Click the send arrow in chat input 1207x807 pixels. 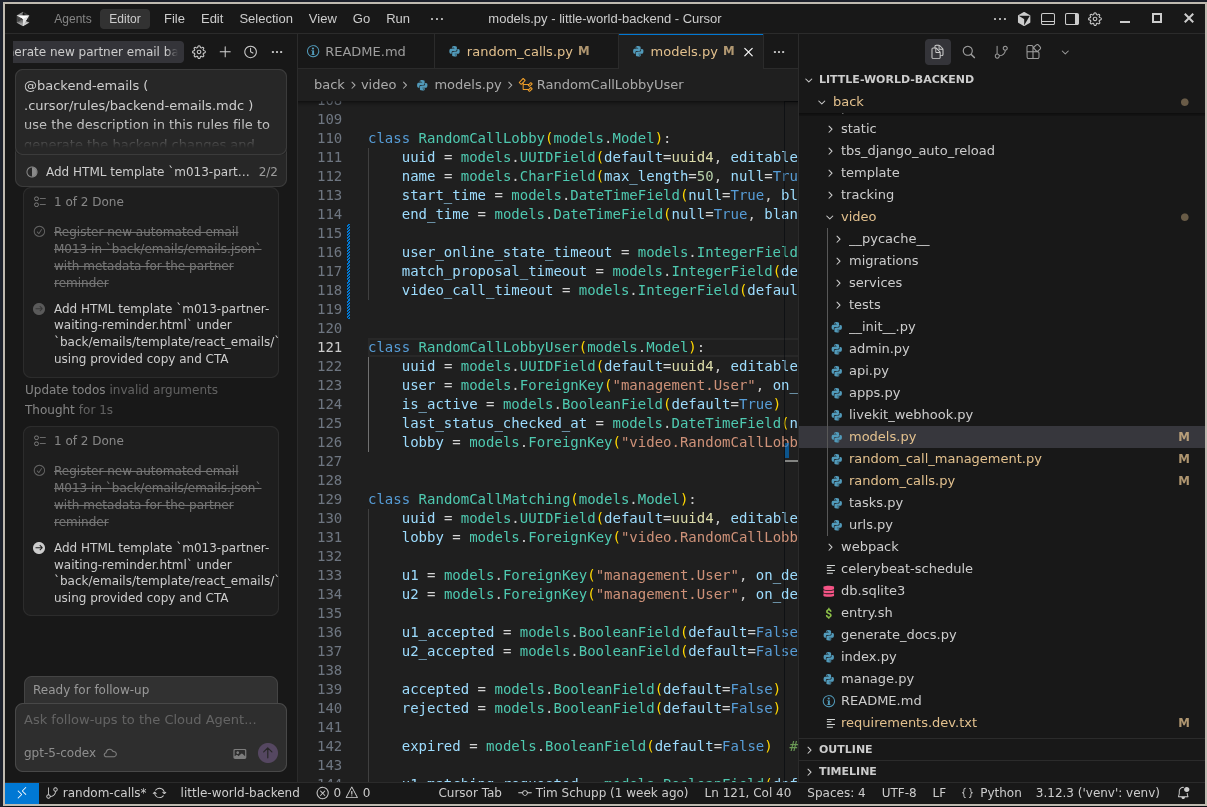point(267,753)
